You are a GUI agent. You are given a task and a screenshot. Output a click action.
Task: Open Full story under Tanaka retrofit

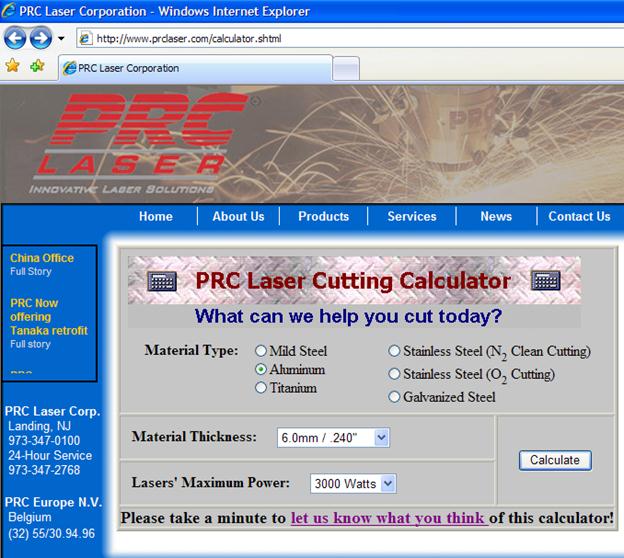click(30, 344)
